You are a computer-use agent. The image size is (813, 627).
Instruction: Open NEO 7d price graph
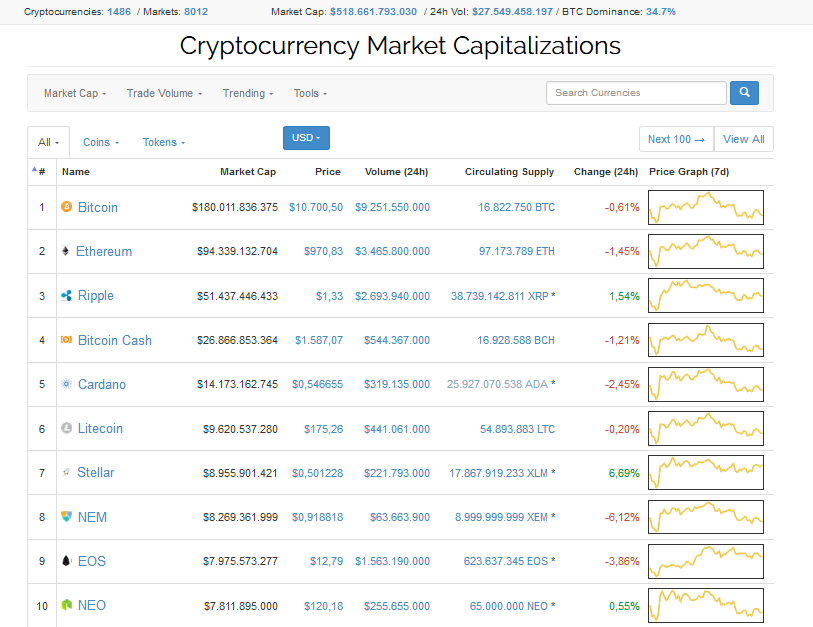706,605
